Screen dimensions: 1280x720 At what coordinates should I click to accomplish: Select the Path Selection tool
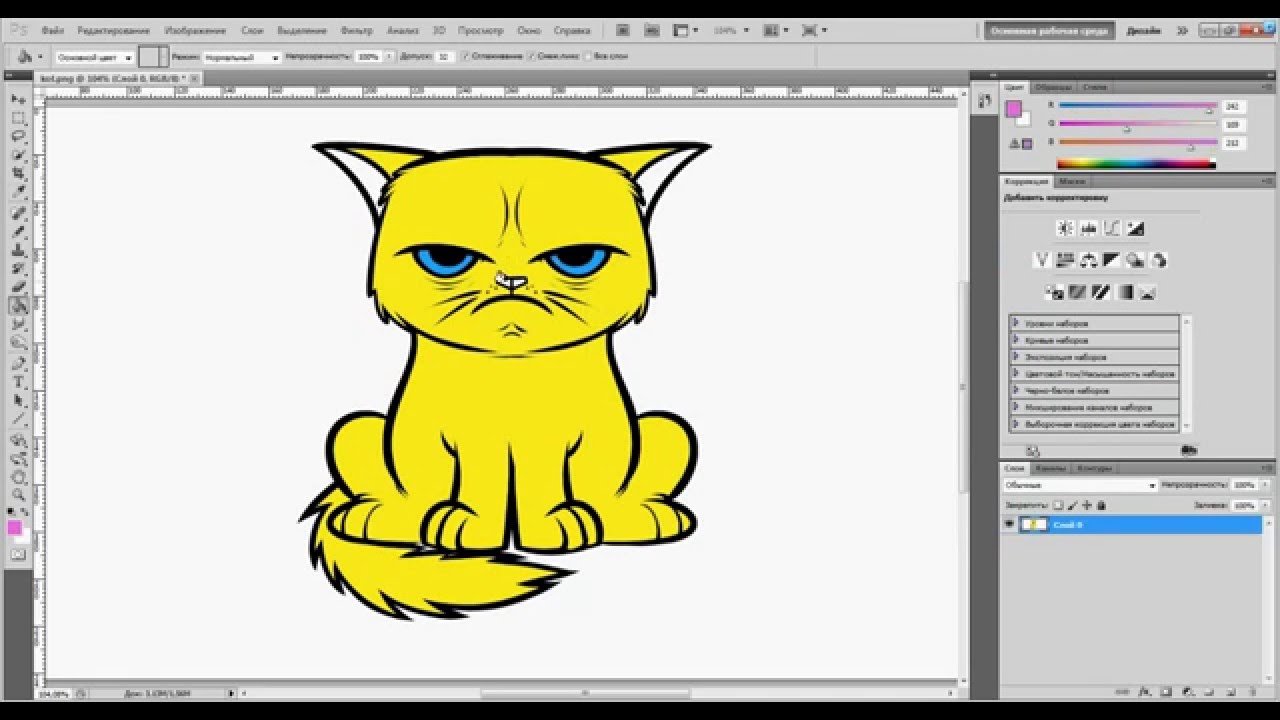(x=18, y=400)
